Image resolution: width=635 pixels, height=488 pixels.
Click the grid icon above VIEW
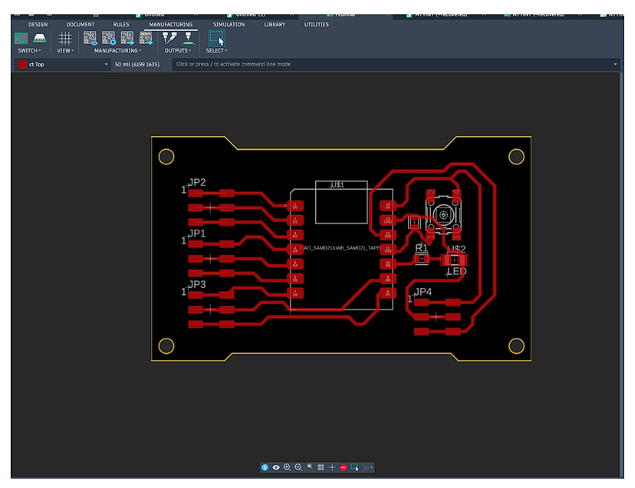pos(65,38)
